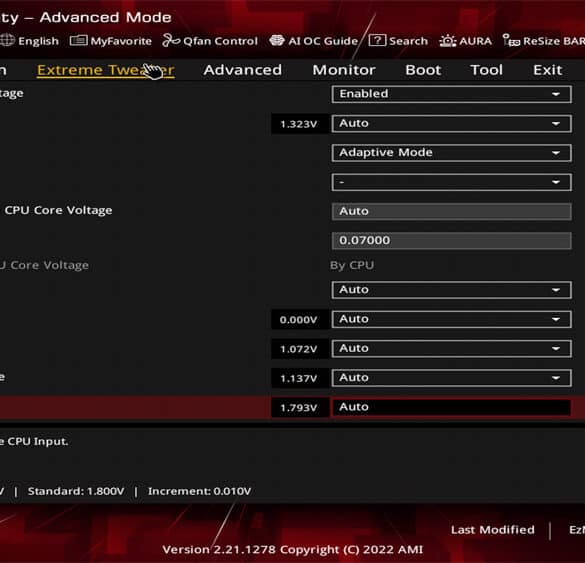Click the 1.072V voltage readout
Screen dimensions: 585x563
299,349
